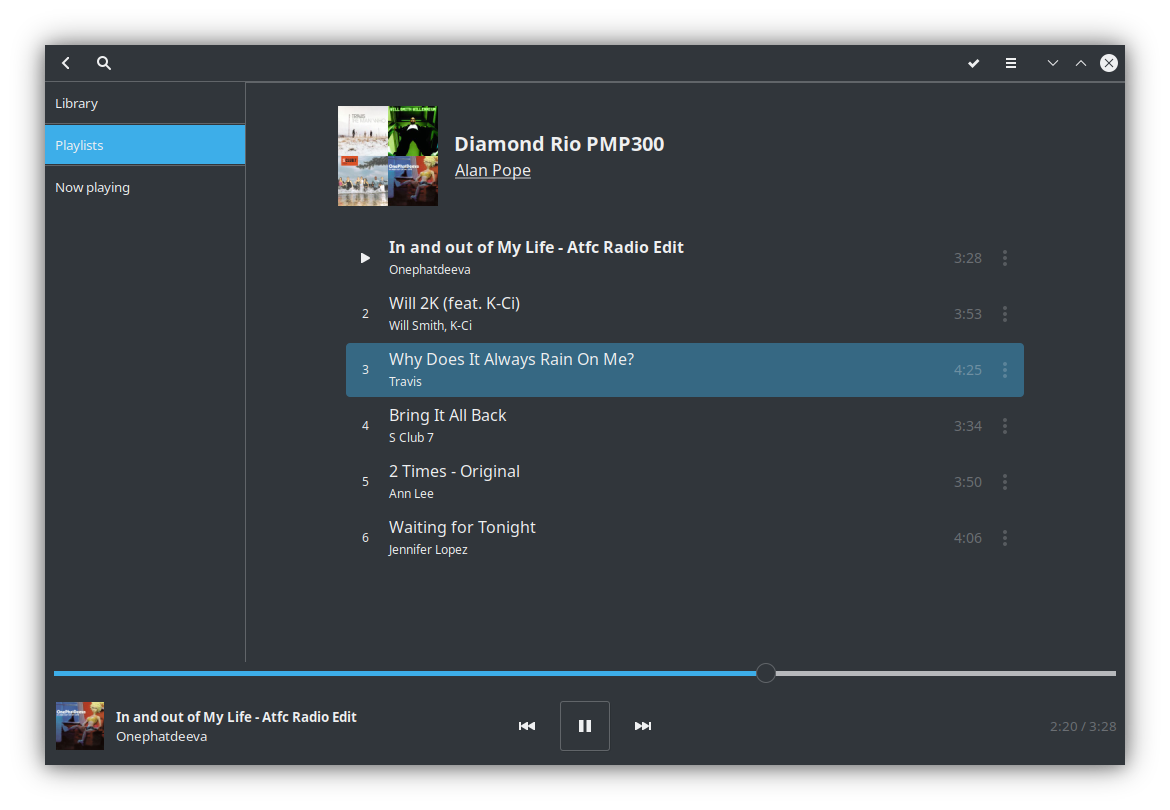1170x810 pixels.
Task: Select Why Does It Always Rain On Me?
Action: 684,370
